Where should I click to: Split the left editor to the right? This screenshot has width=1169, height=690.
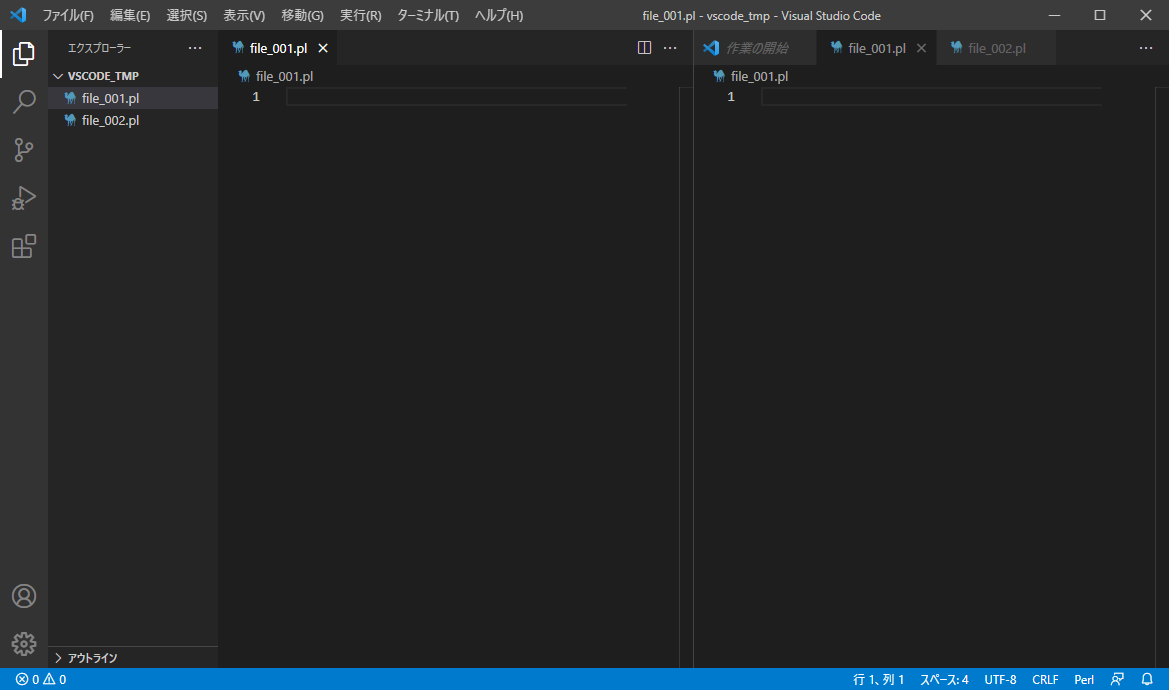coord(644,48)
